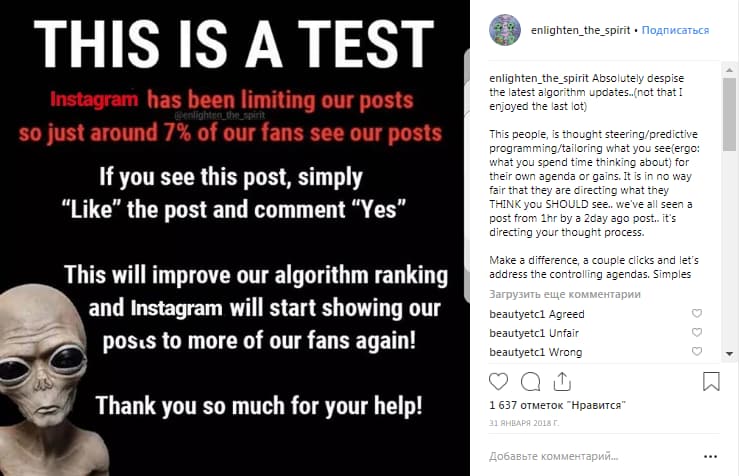The width and height of the screenshot is (739, 476).
Task: Click the THIS IS A TEST post image
Action: [x=235, y=238]
